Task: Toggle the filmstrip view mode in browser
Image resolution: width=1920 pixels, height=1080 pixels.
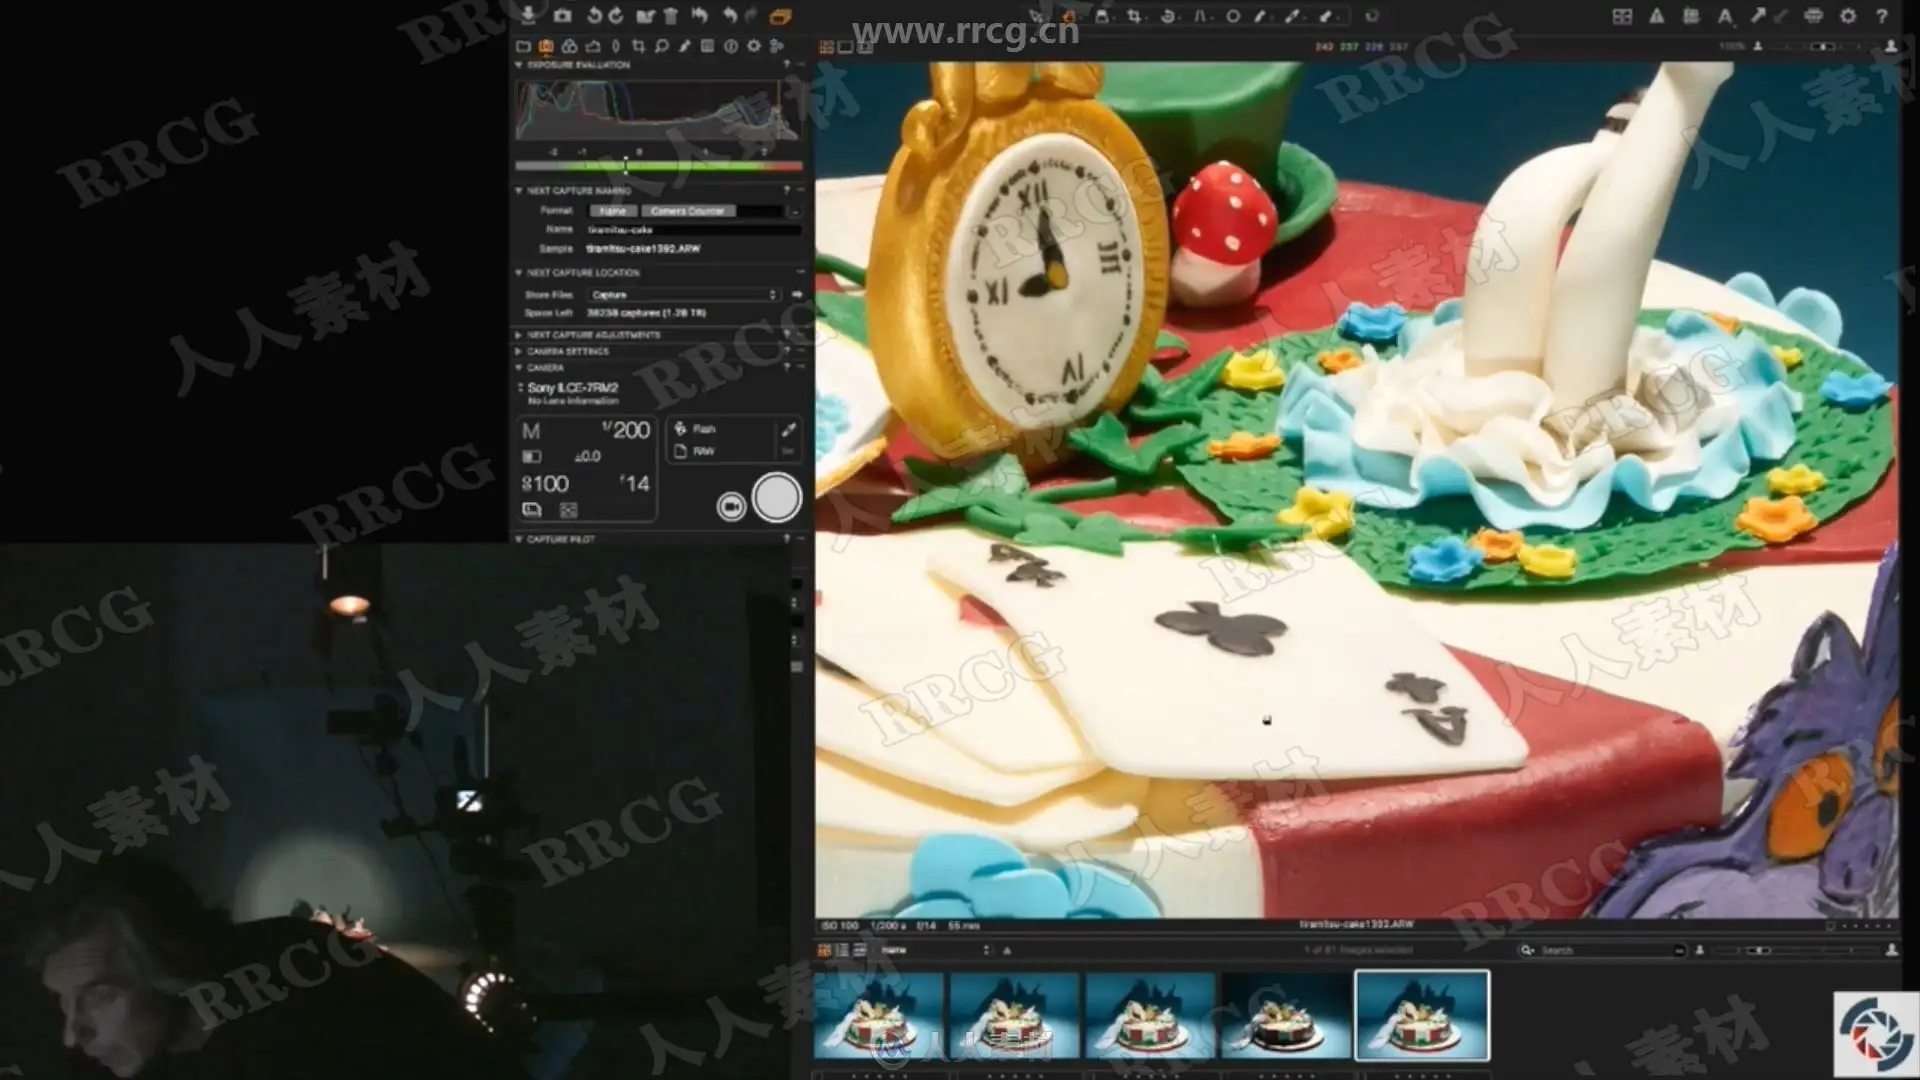Action: 859,950
